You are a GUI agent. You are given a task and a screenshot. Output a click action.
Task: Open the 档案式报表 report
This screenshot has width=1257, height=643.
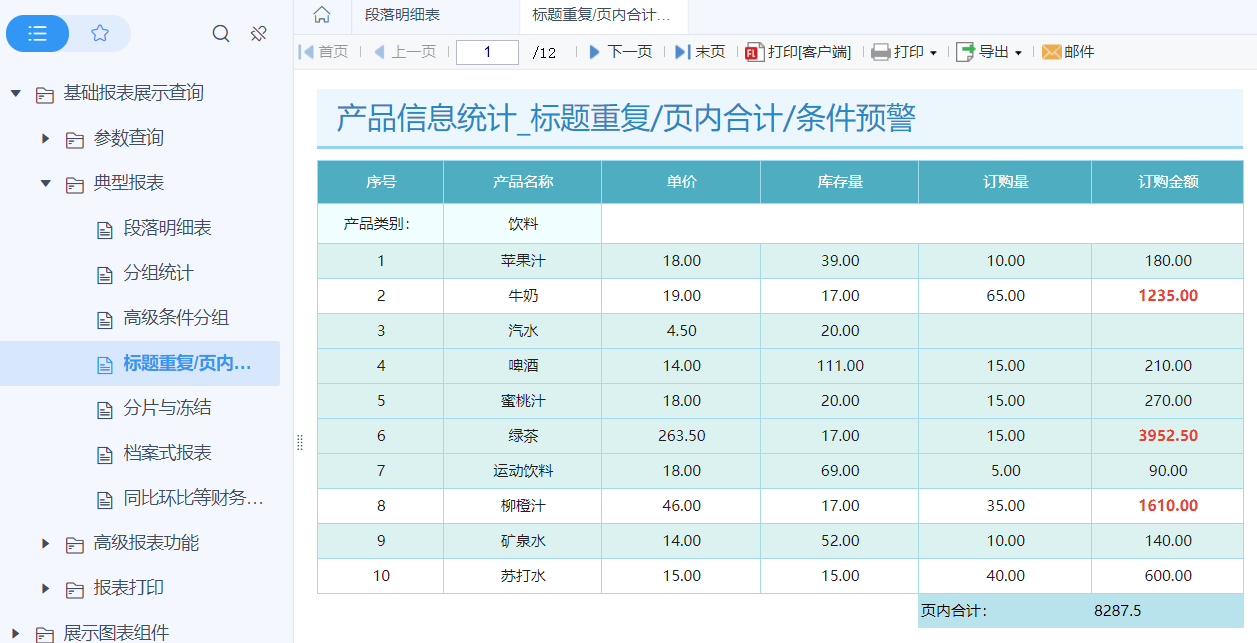(167, 453)
